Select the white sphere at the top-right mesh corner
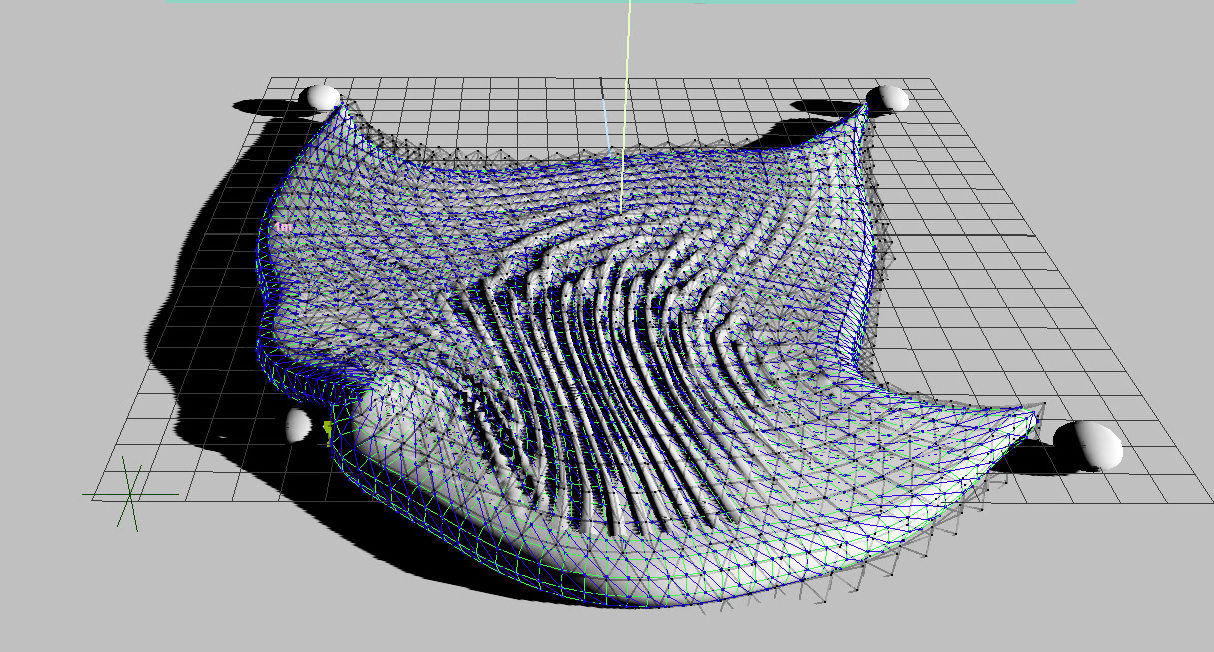Screen dimensions: 1214x652 (x=887, y=98)
